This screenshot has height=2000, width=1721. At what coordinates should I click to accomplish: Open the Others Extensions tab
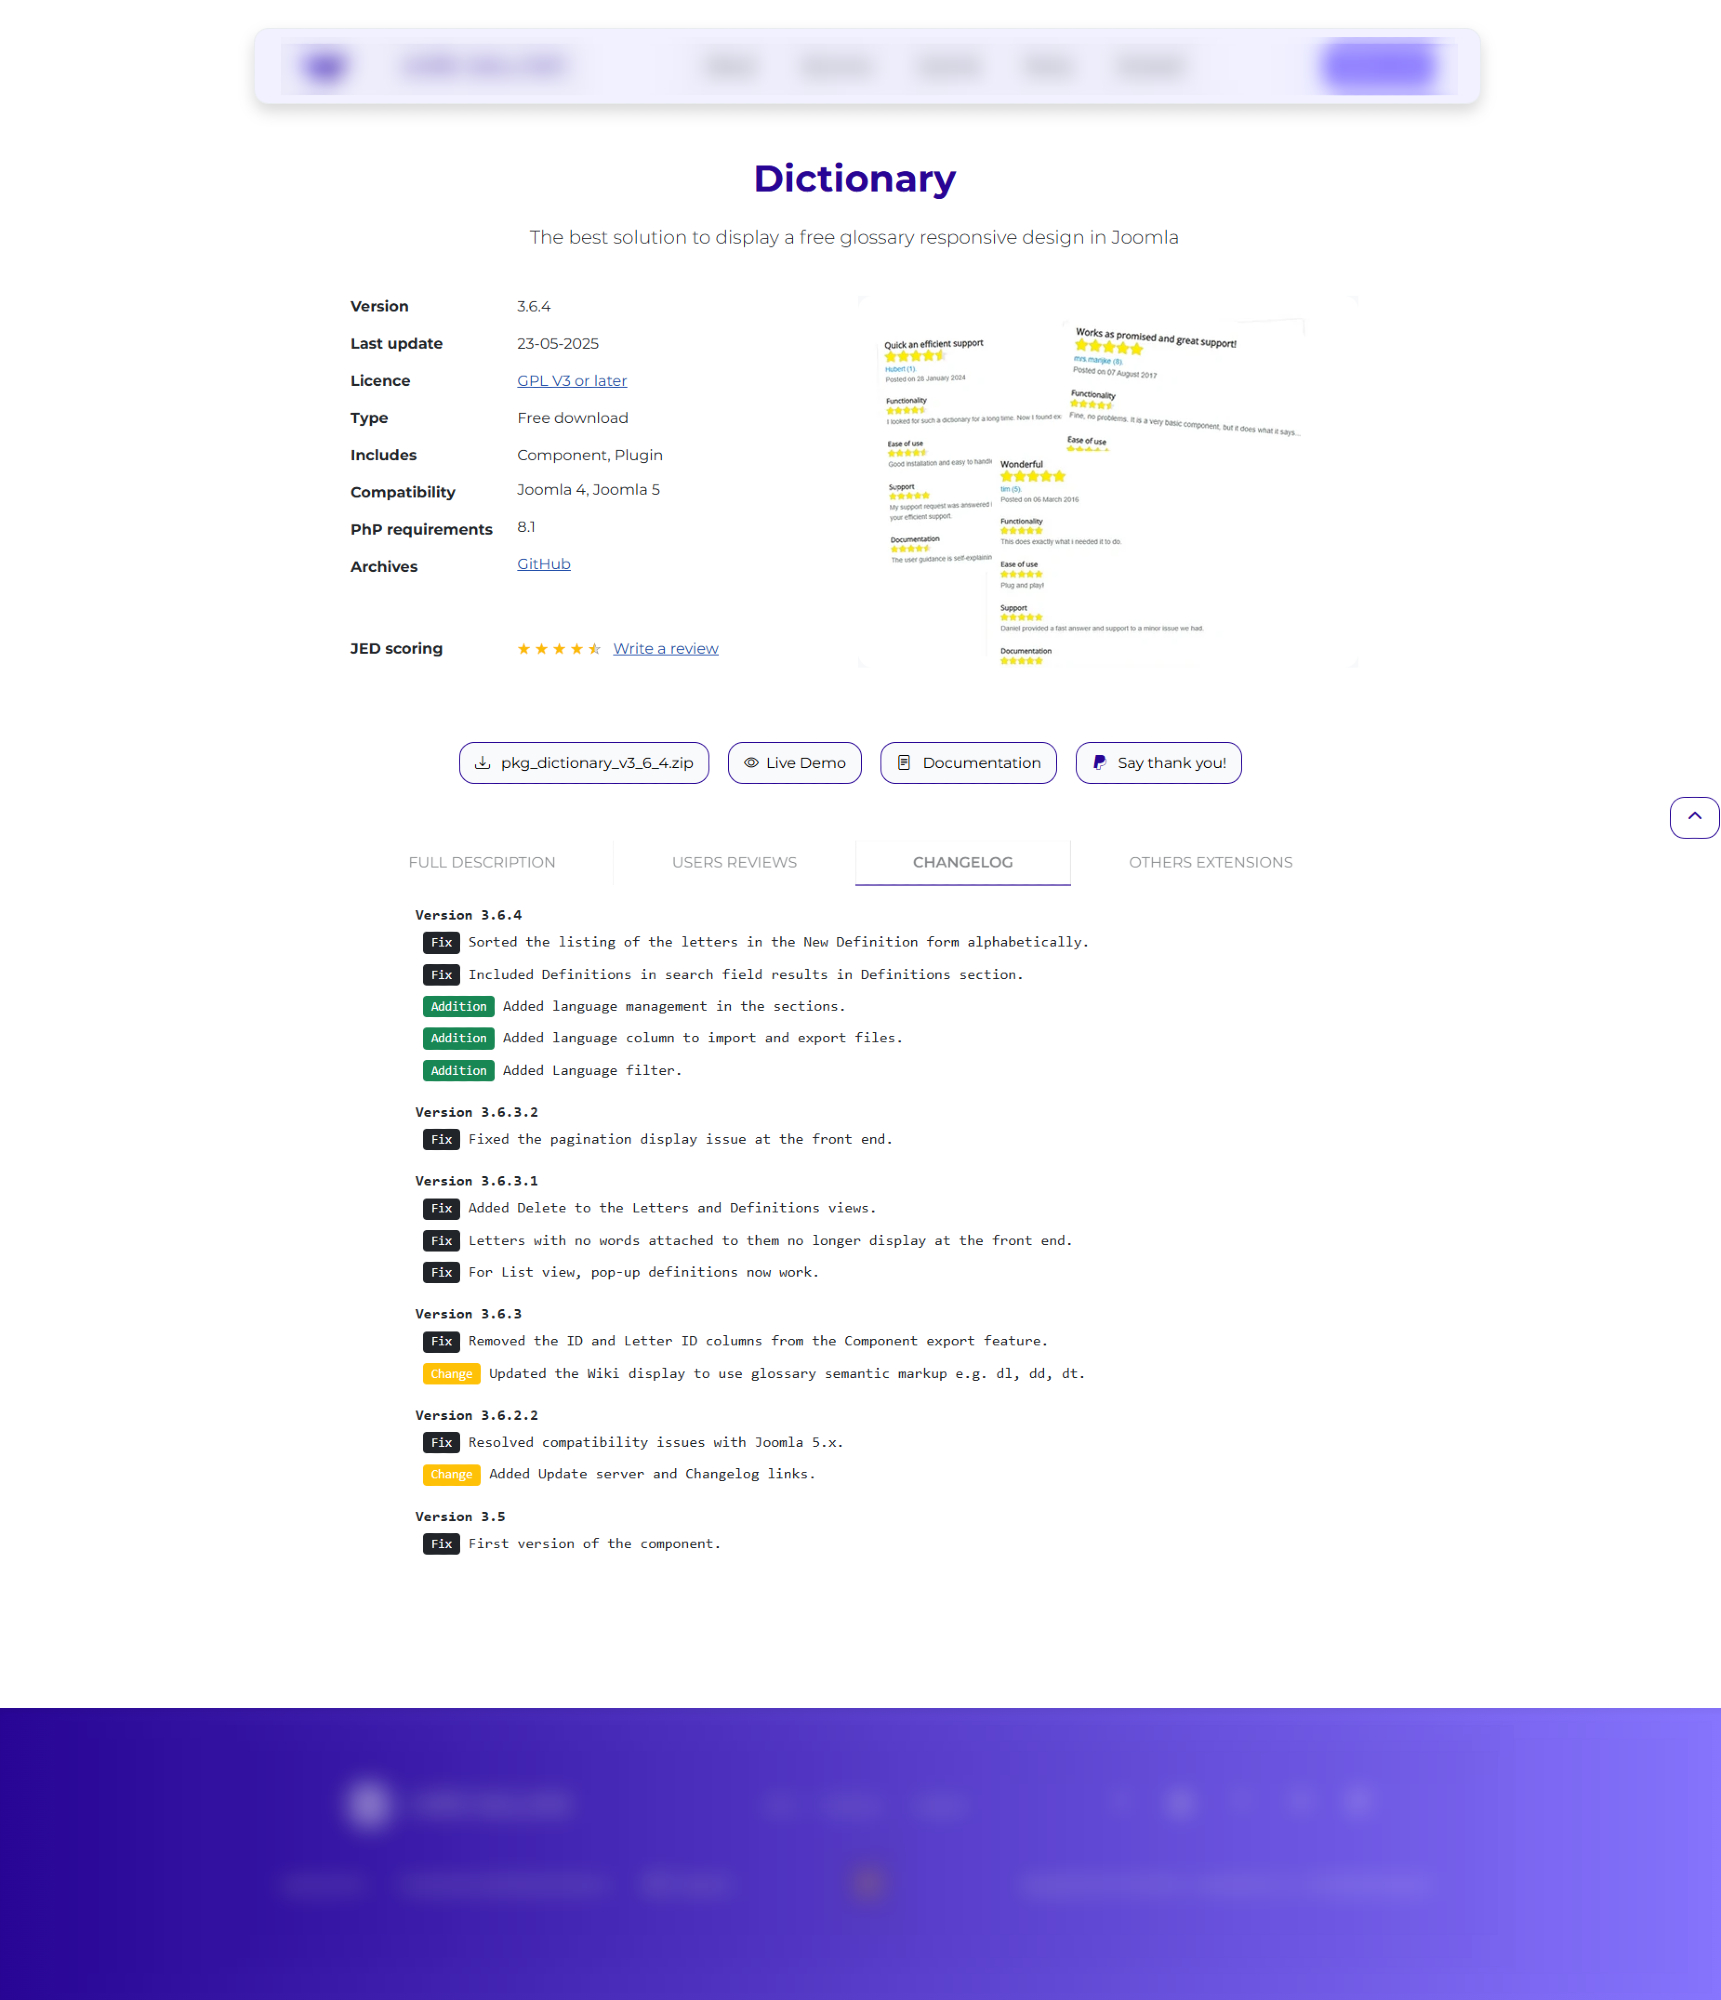click(x=1210, y=862)
